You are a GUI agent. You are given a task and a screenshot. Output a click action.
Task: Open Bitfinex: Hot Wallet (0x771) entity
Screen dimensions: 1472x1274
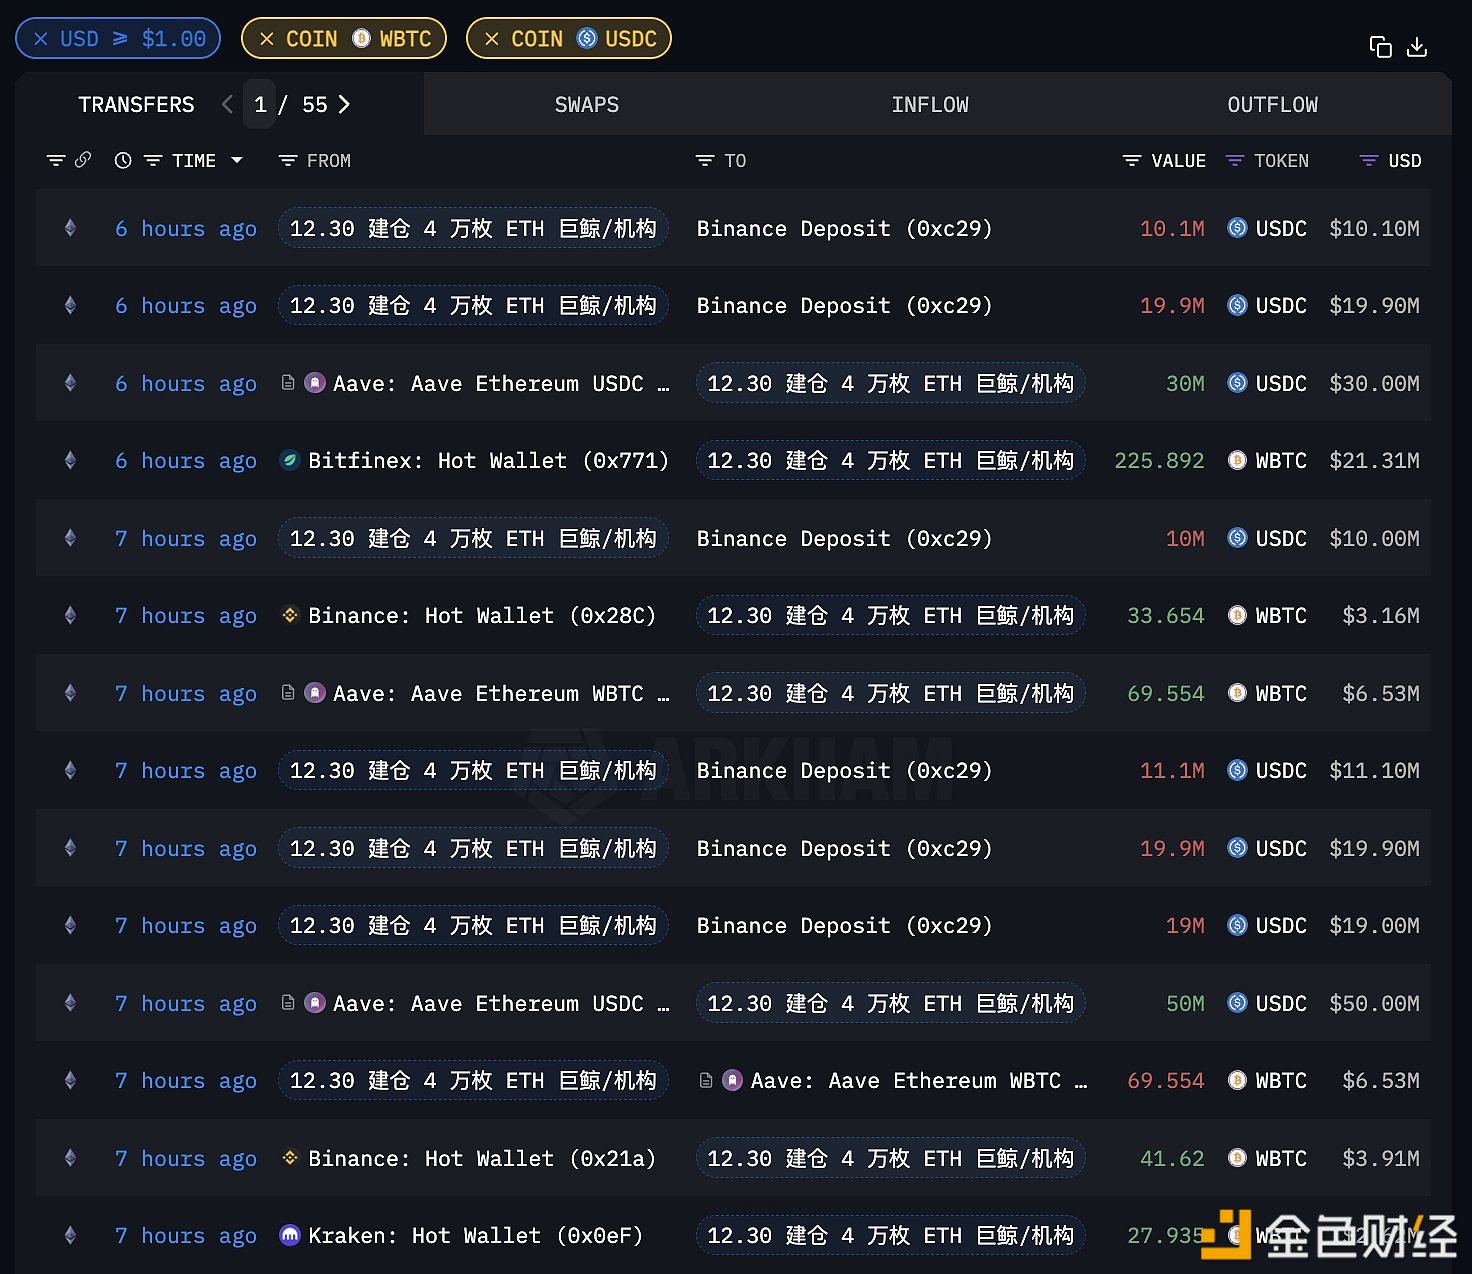pos(488,461)
